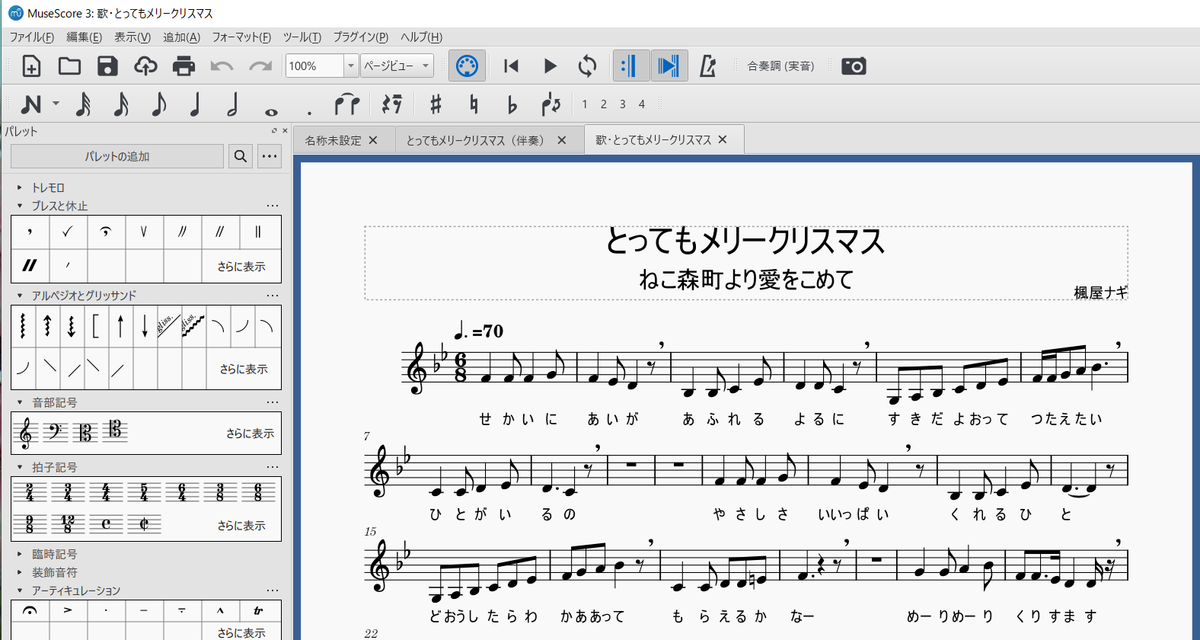Expand the 装飾音符 palette

19,572
